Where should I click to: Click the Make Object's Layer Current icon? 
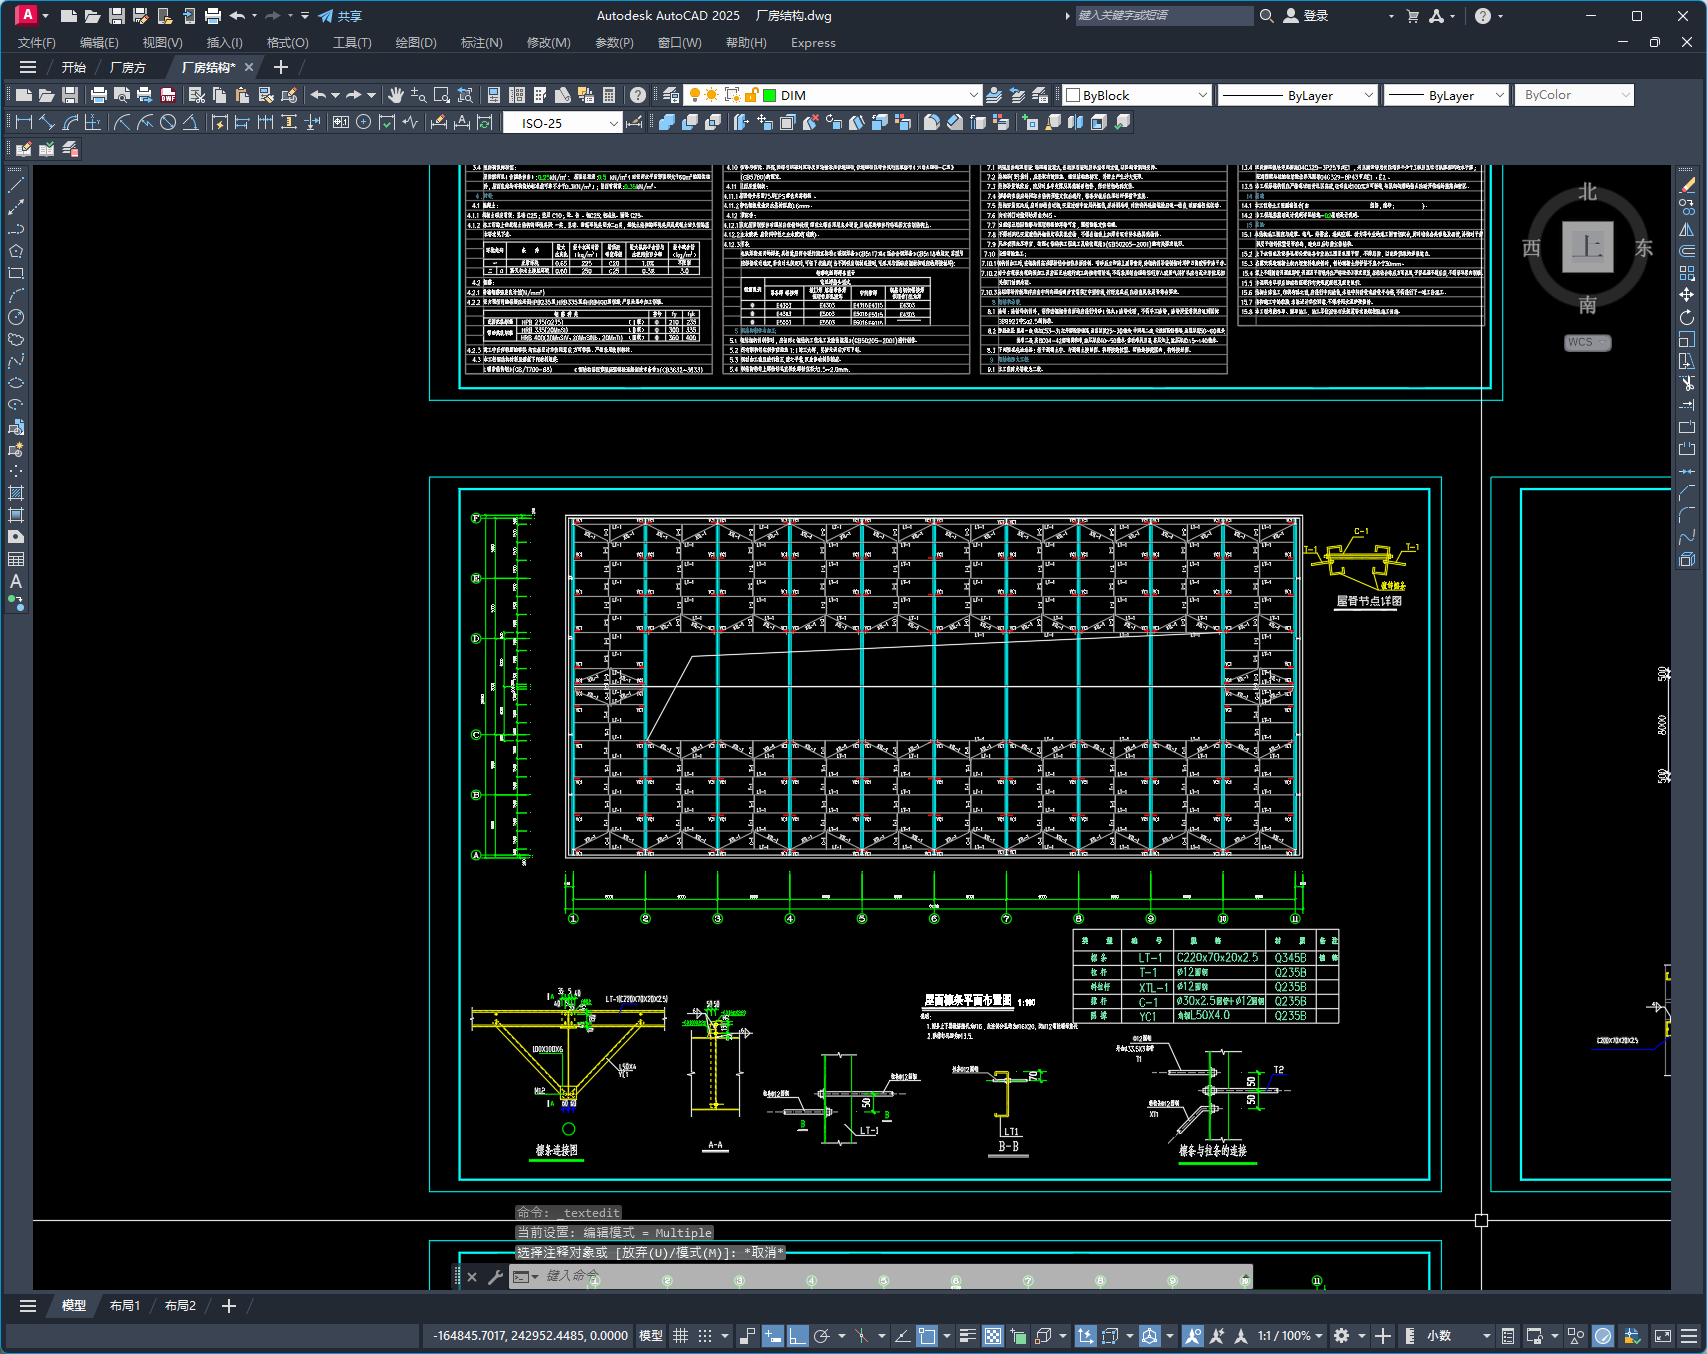pyautogui.click(x=994, y=95)
